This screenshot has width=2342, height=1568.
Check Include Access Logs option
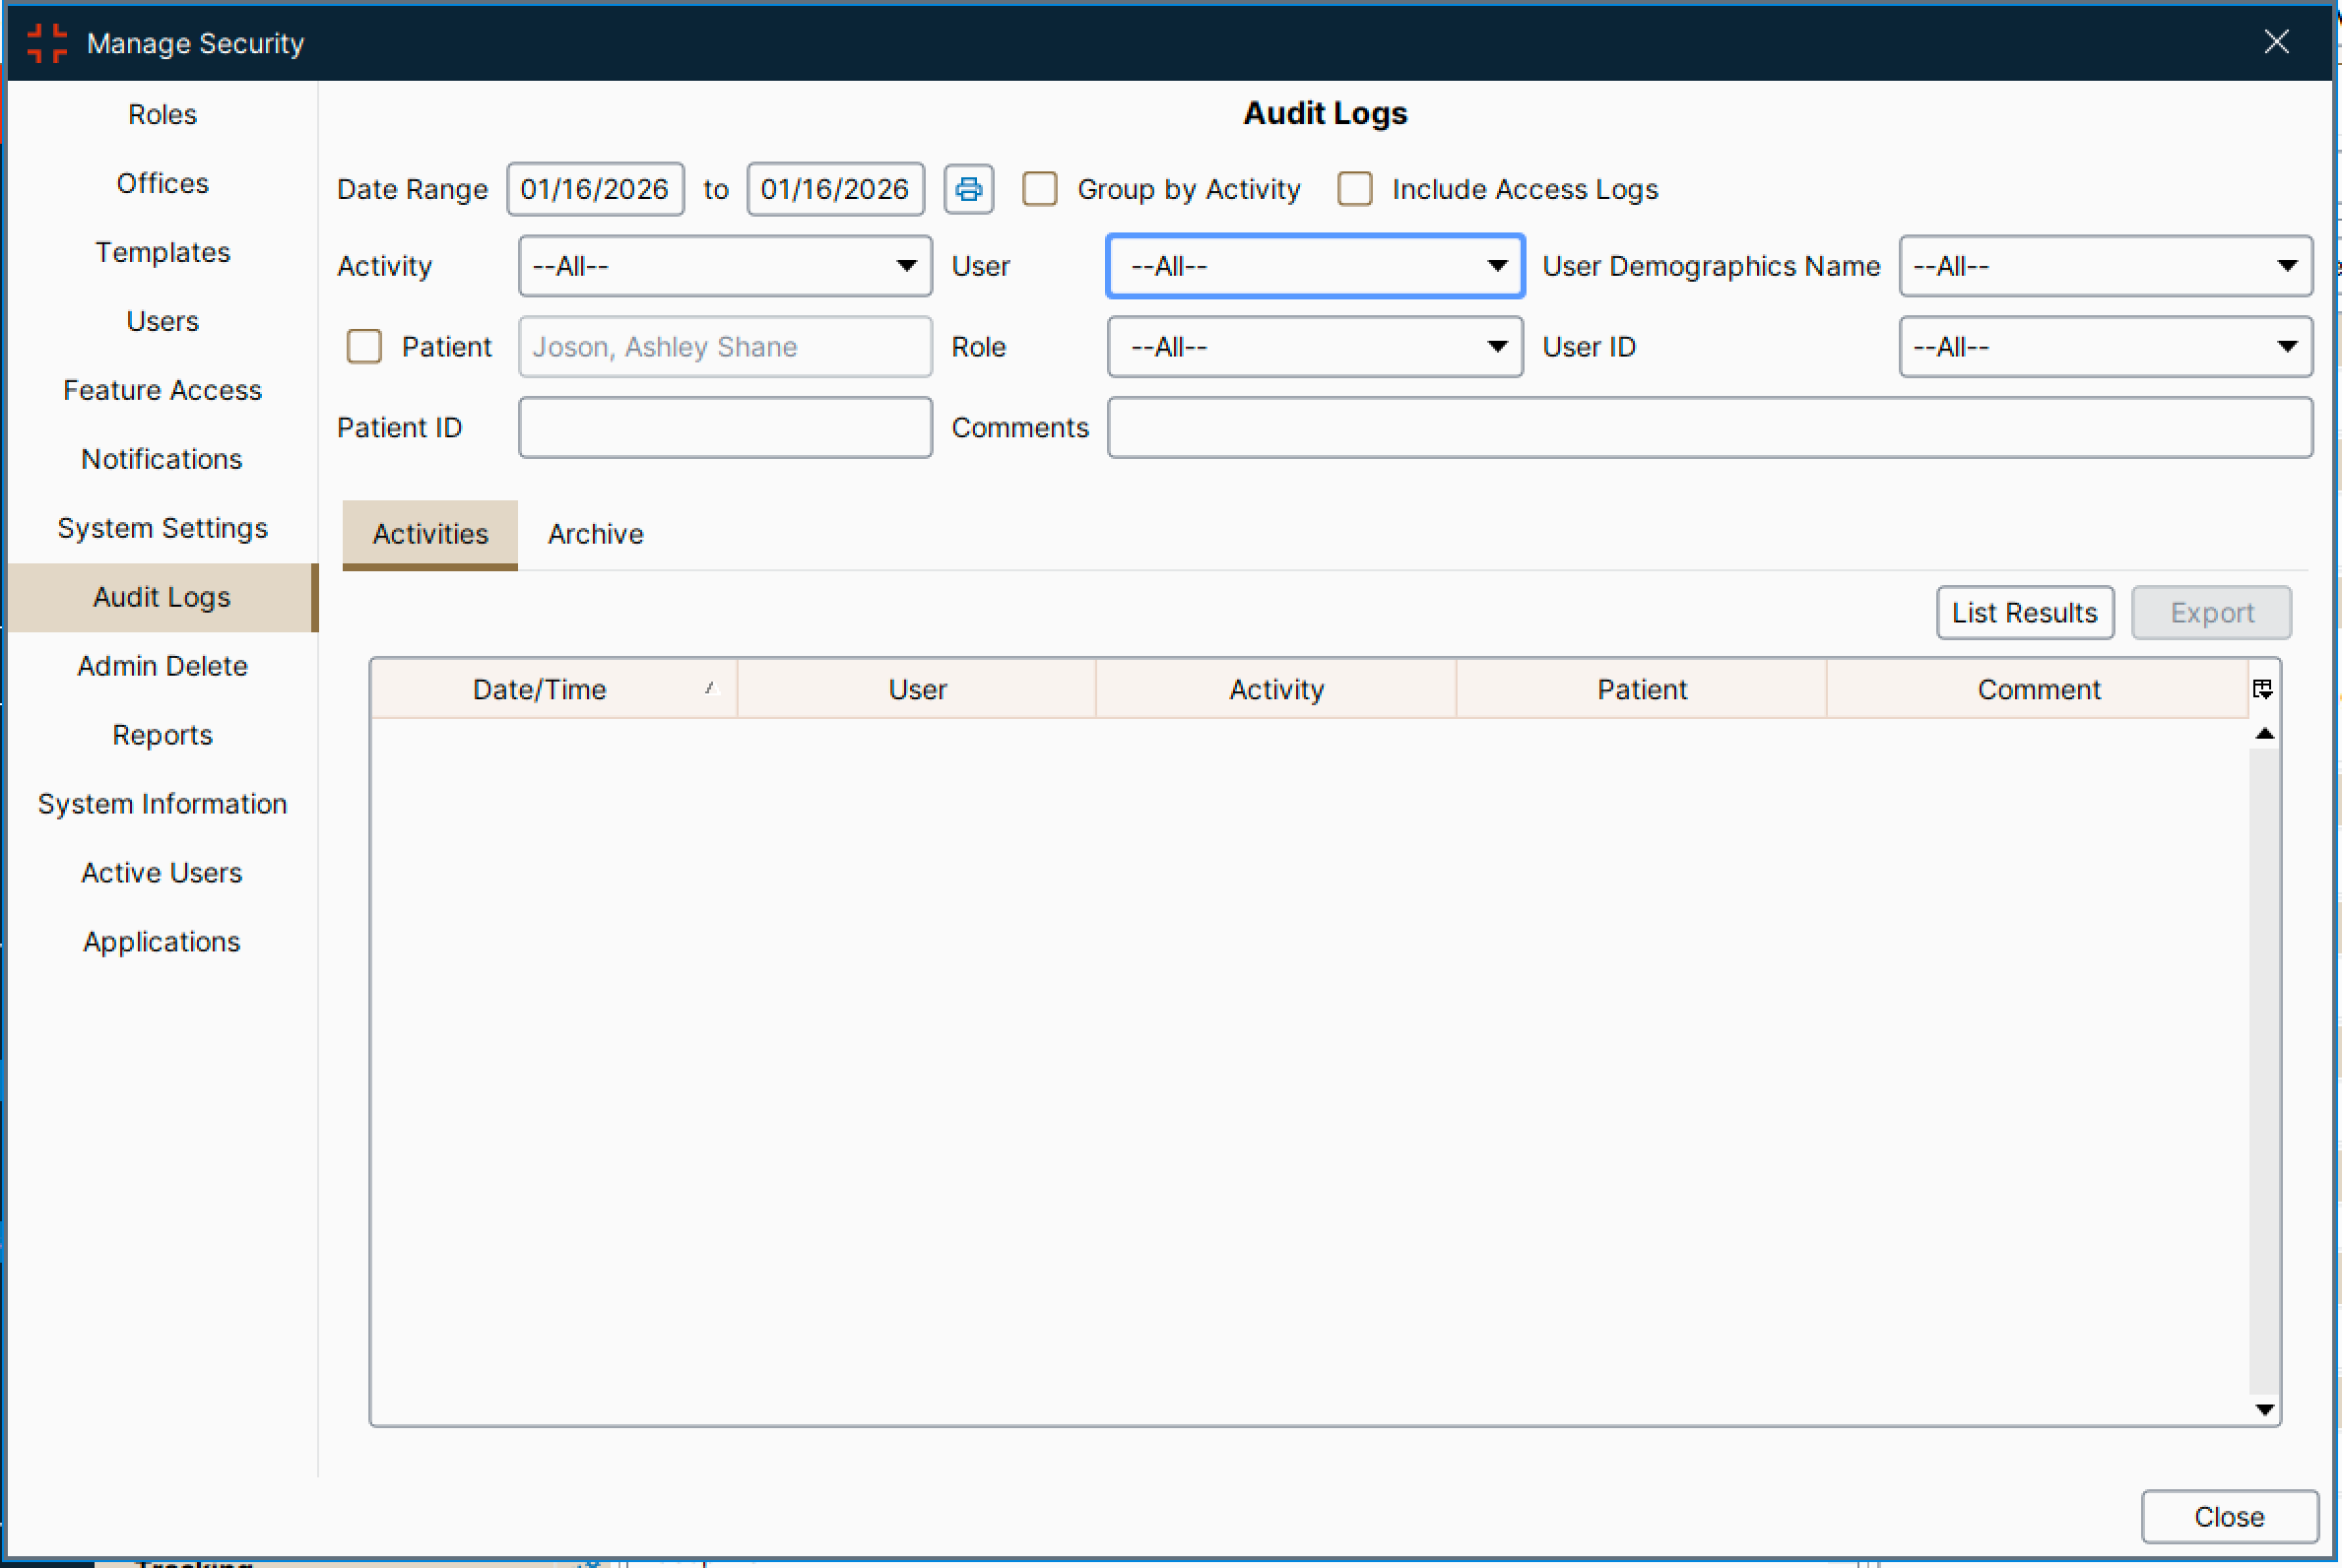pos(1355,189)
